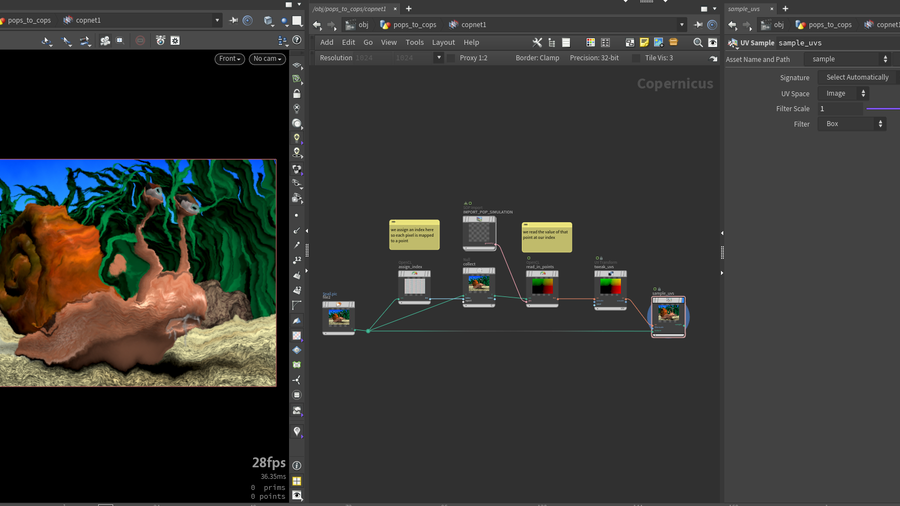
Task: Select the read_in_points node thumbnail
Action: pyautogui.click(x=542, y=287)
